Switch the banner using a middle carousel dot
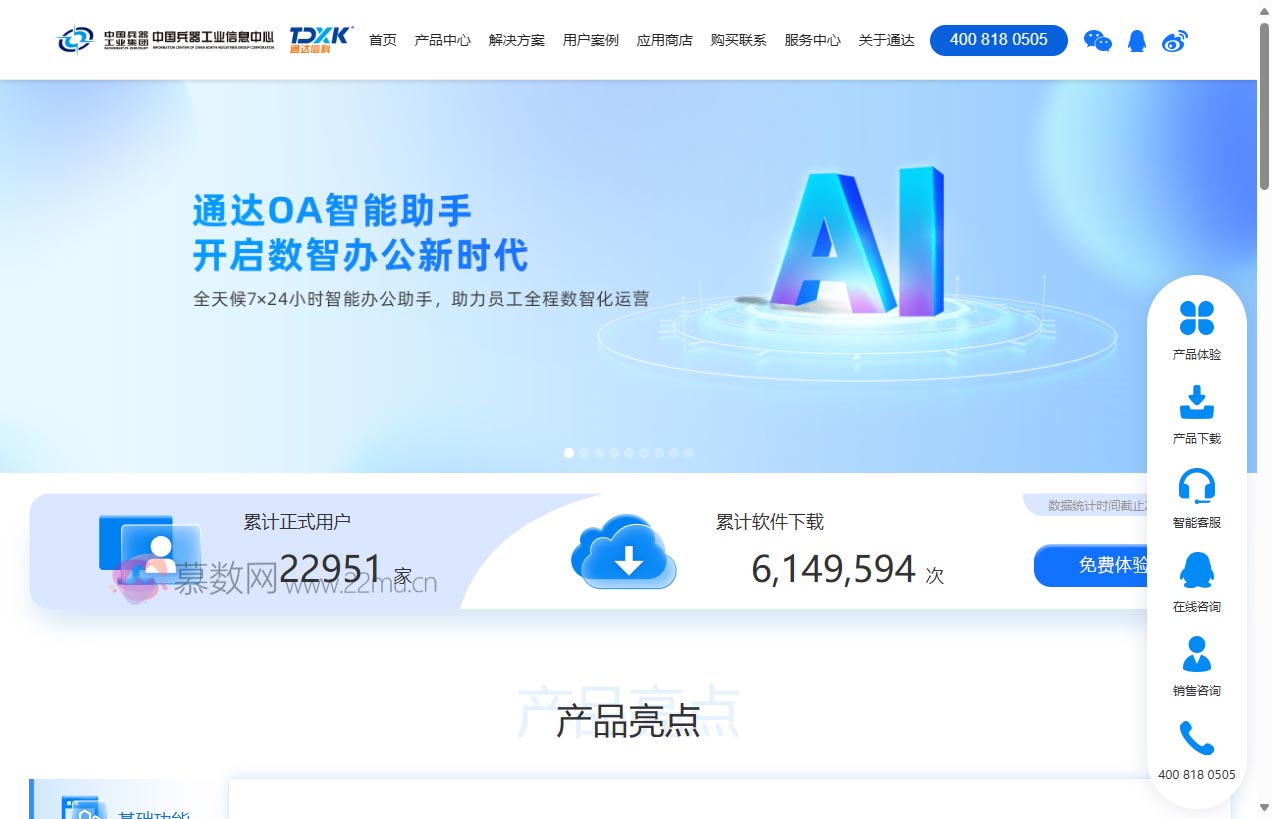1272x819 pixels. tap(629, 452)
